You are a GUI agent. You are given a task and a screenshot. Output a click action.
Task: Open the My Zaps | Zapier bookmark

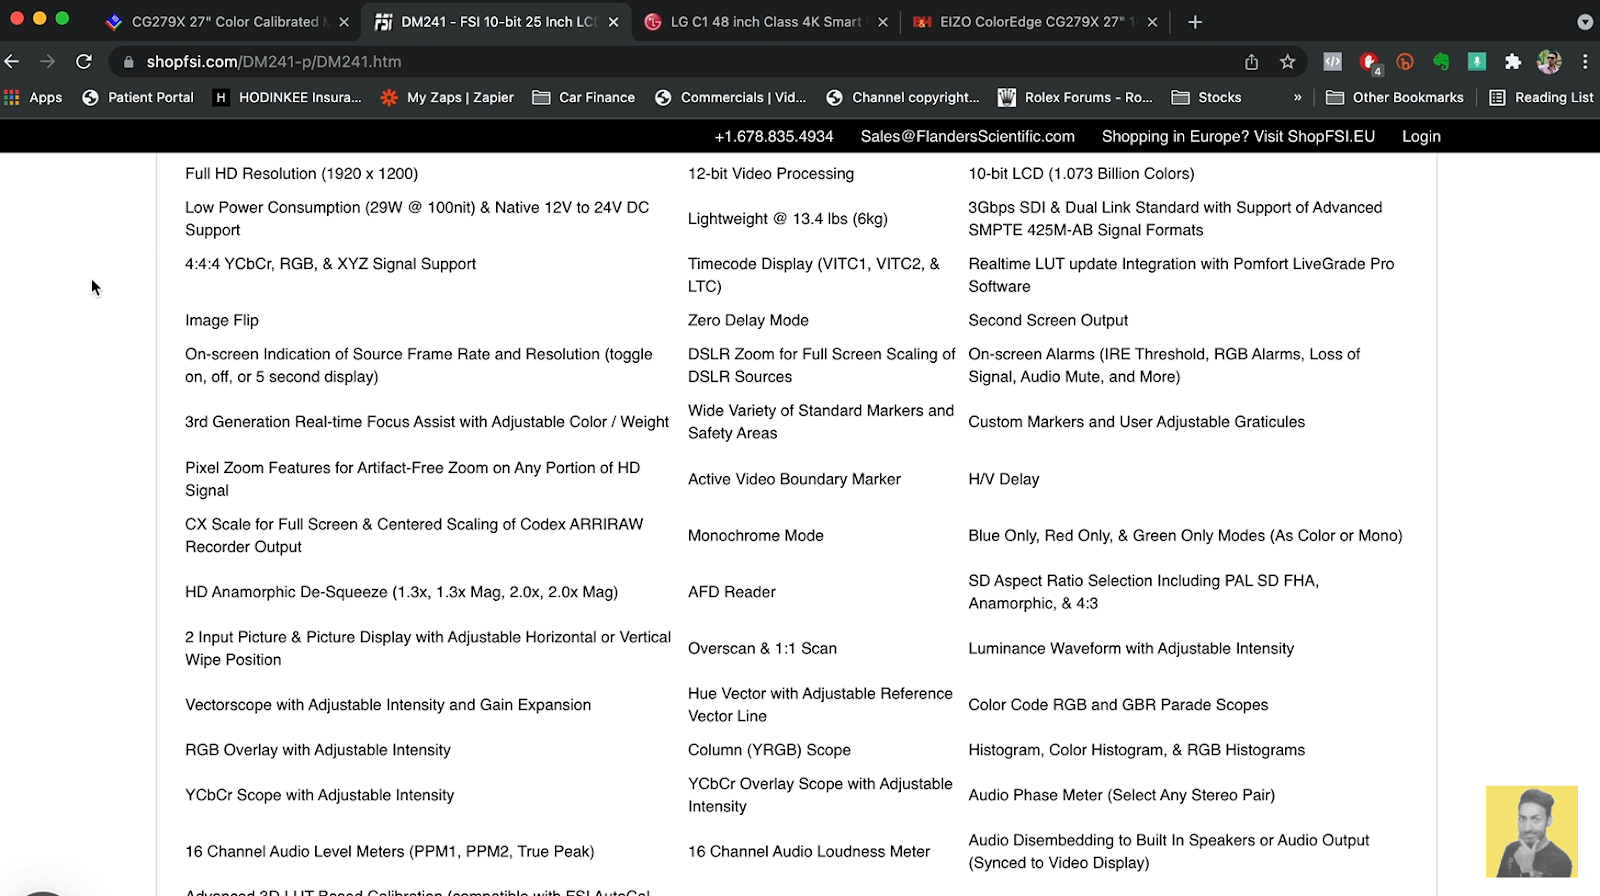tap(447, 97)
